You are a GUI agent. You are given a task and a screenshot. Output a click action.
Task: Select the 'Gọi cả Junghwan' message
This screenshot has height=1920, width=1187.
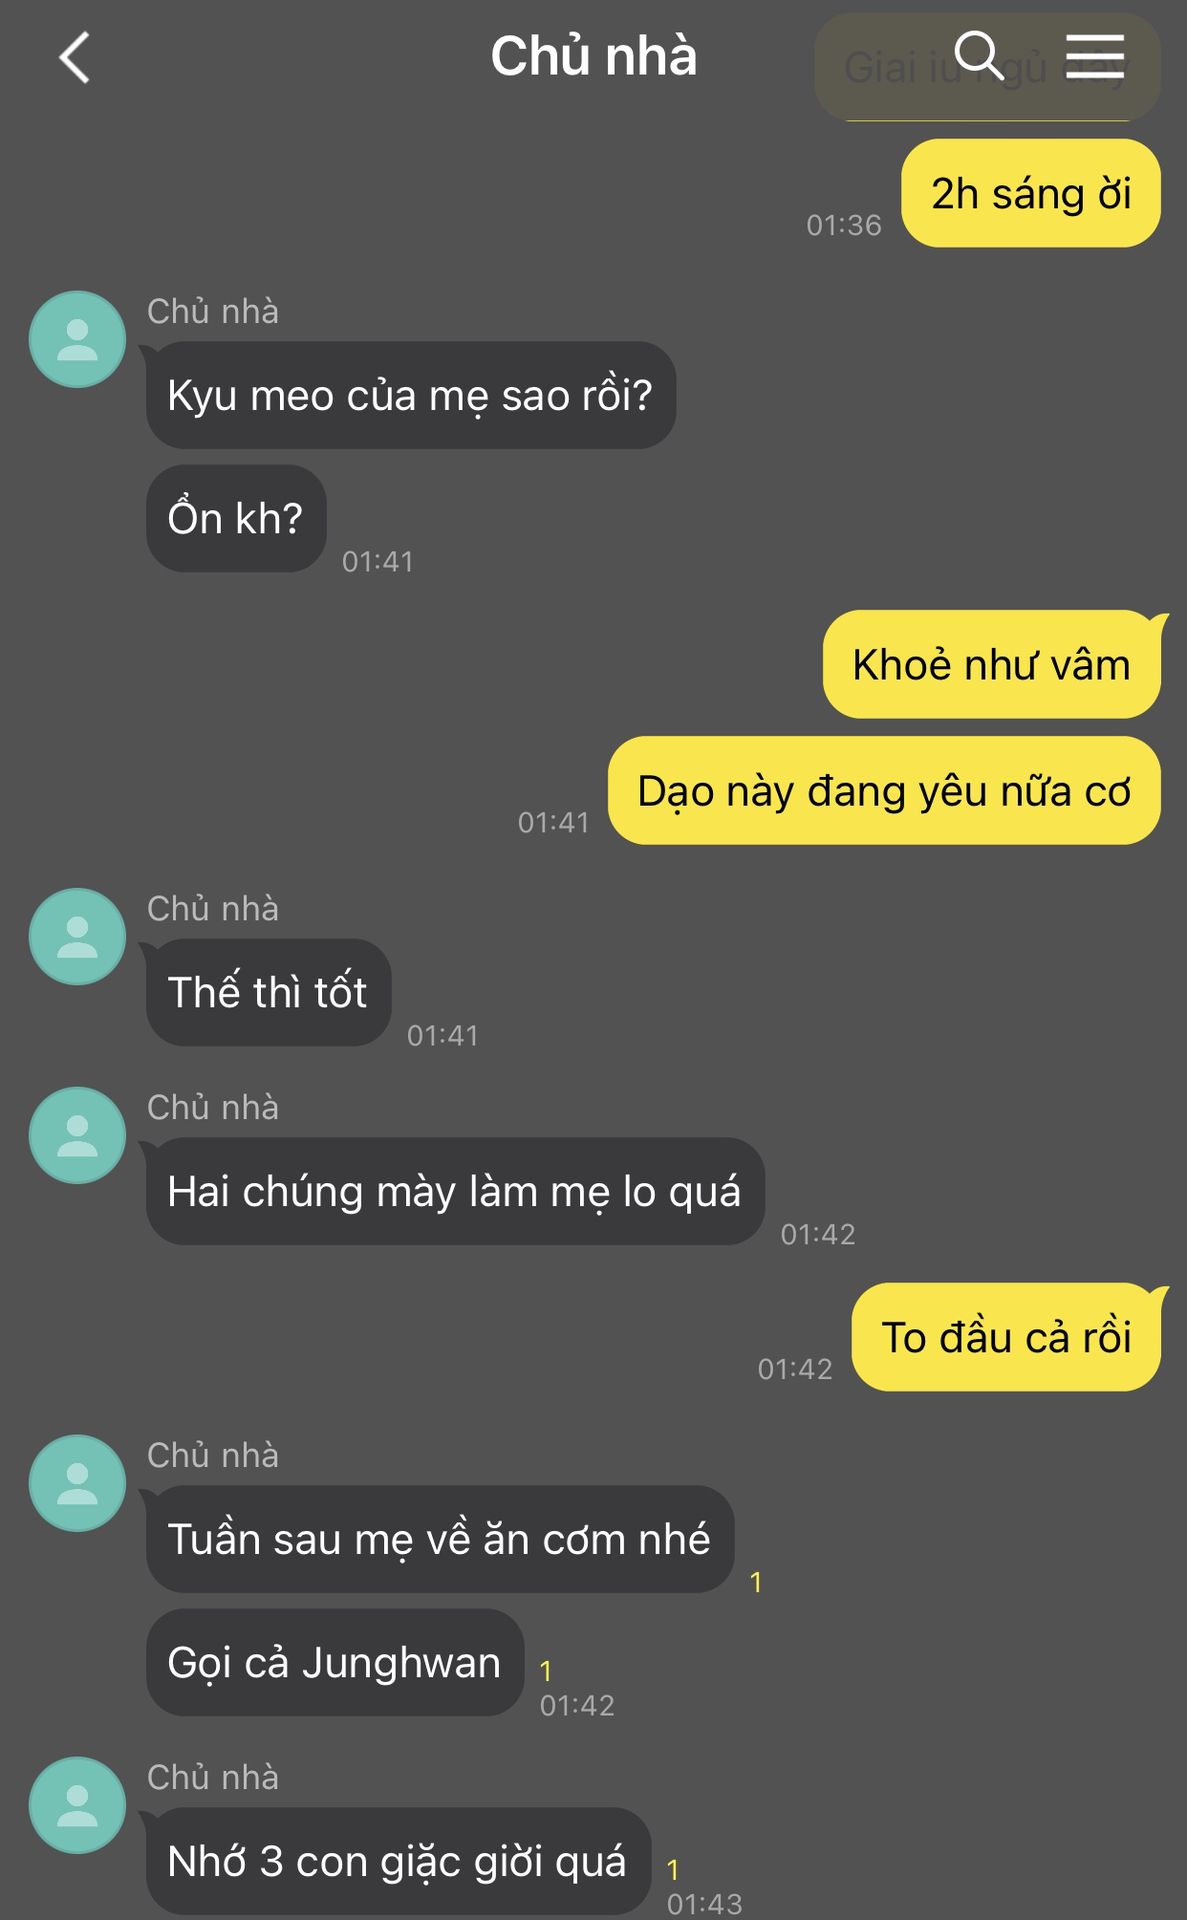click(335, 1662)
